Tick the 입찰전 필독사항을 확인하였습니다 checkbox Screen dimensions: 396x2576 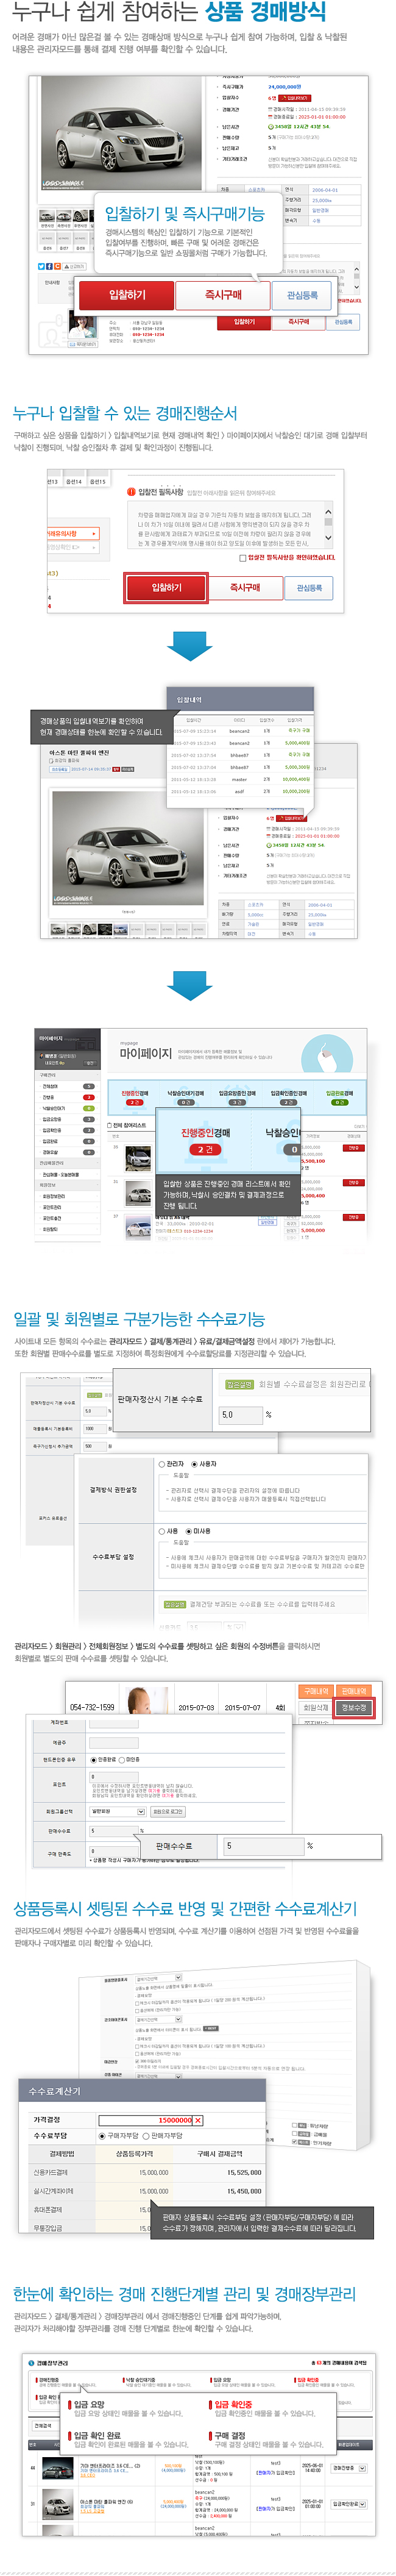pos(243,558)
